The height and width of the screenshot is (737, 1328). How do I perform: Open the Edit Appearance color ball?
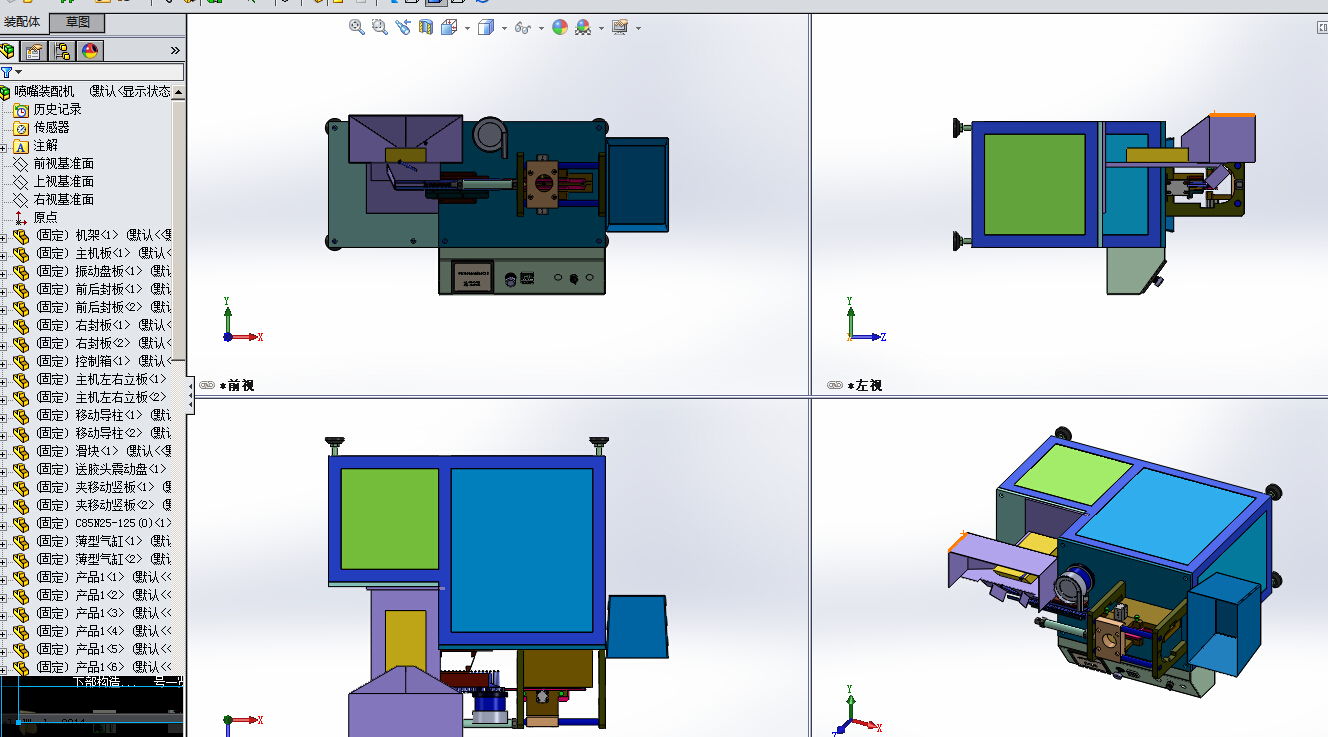[559, 27]
